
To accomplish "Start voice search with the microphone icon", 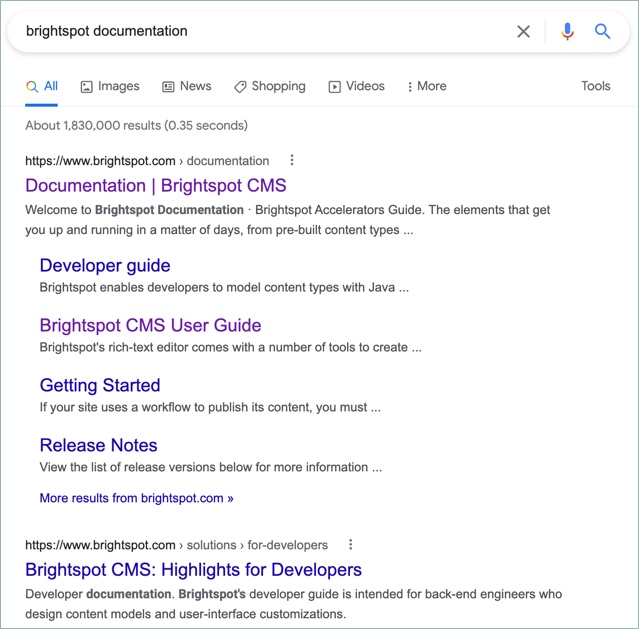I will click(x=567, y=31).
